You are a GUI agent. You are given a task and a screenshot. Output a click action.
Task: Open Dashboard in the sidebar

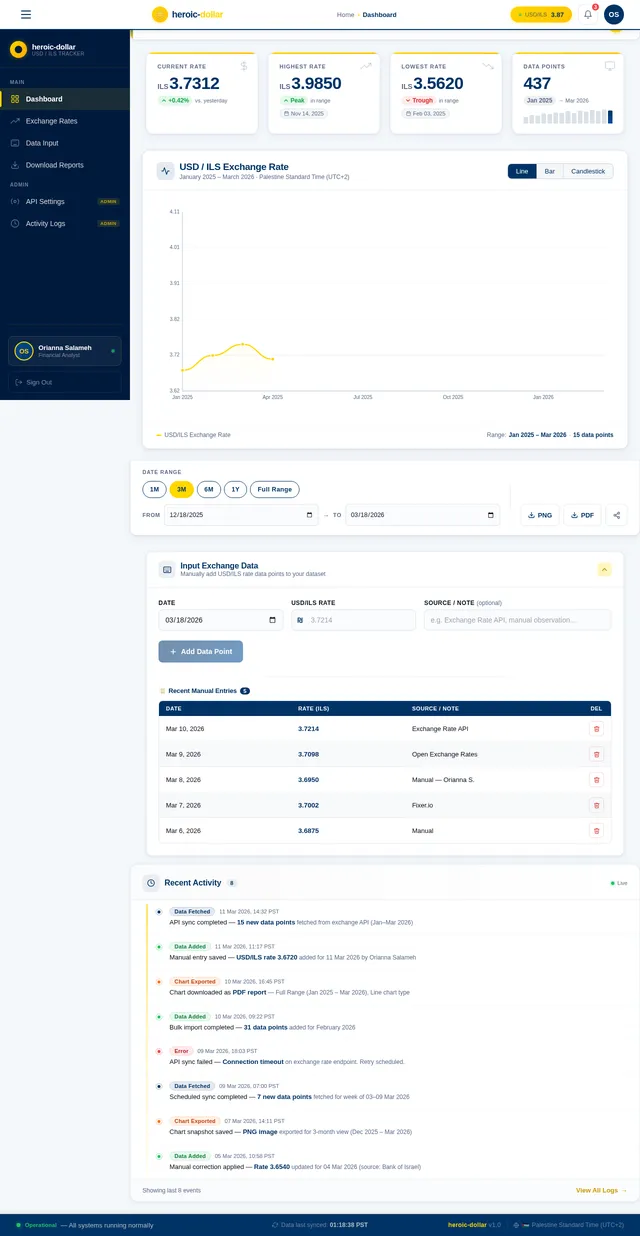tap(65, 99)
